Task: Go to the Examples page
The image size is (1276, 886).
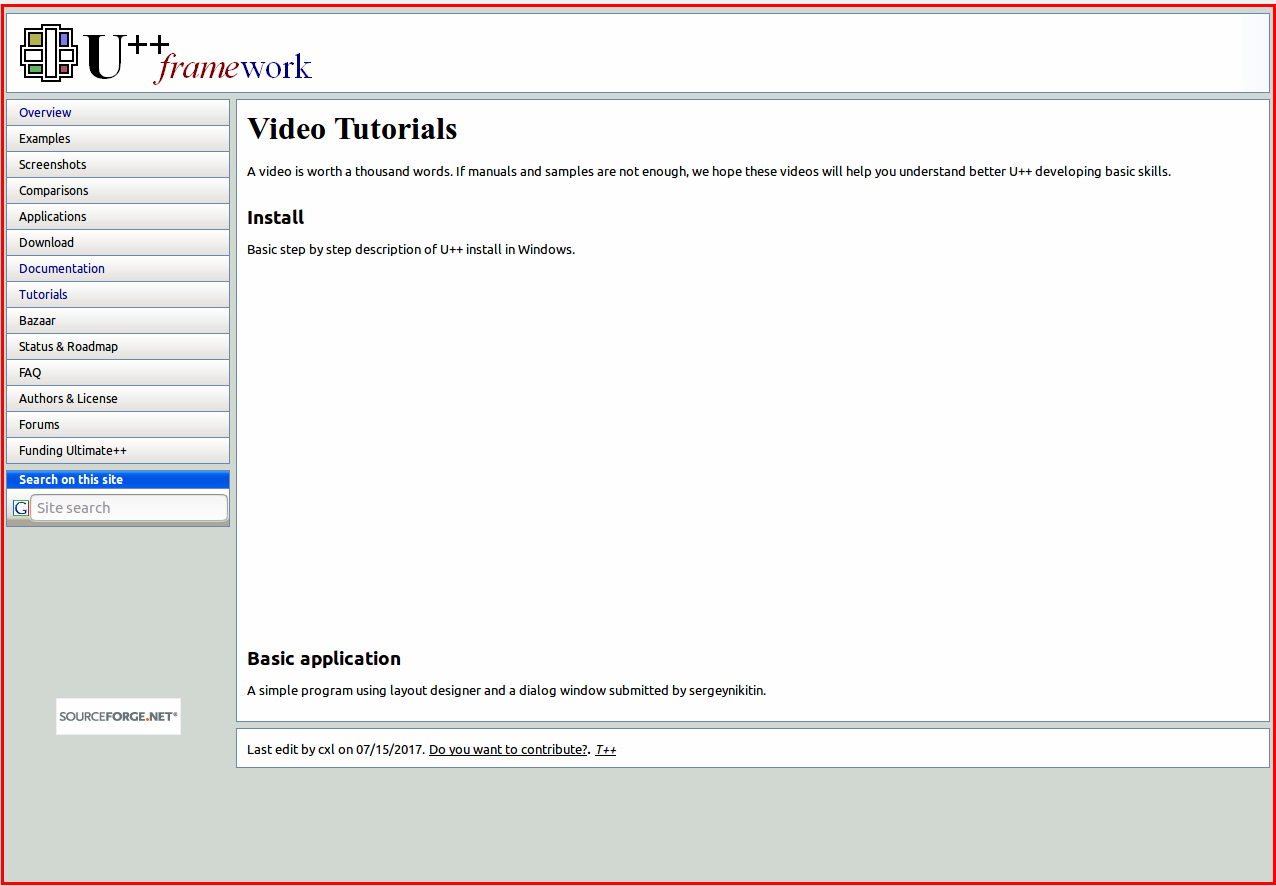Action: [x=45, y=139]
